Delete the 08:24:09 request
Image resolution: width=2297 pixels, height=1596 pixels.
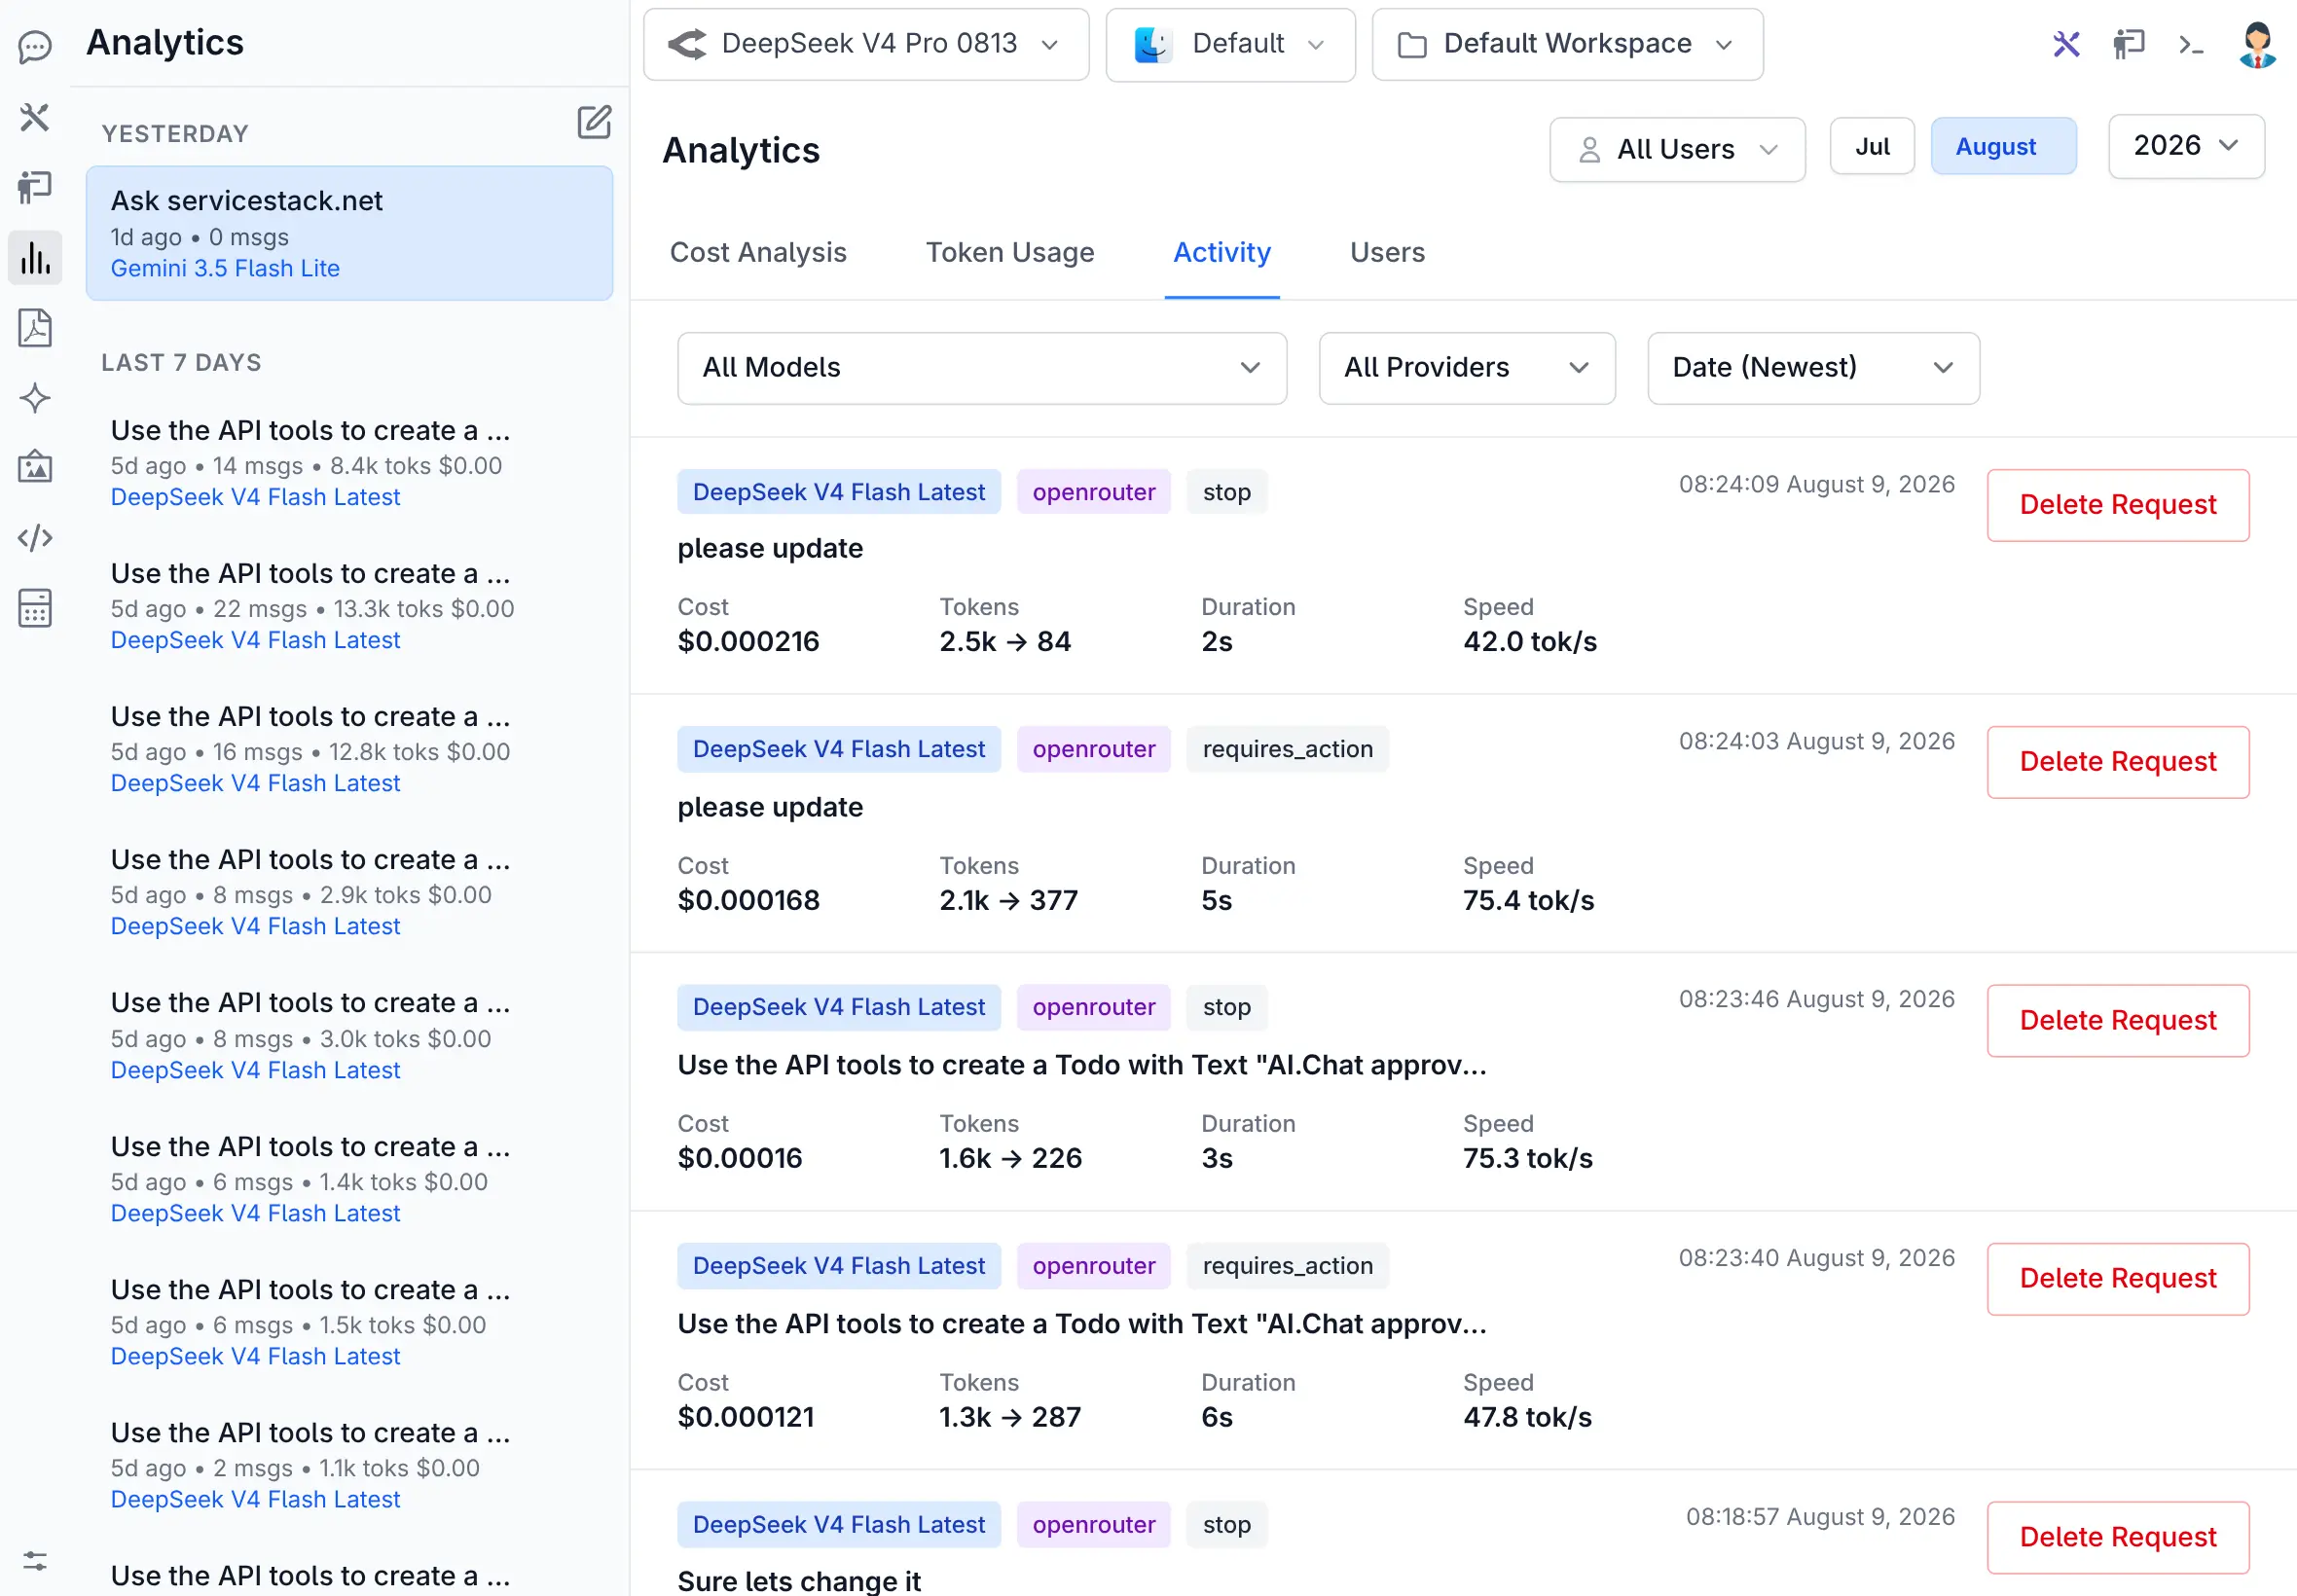point(2118,505)
